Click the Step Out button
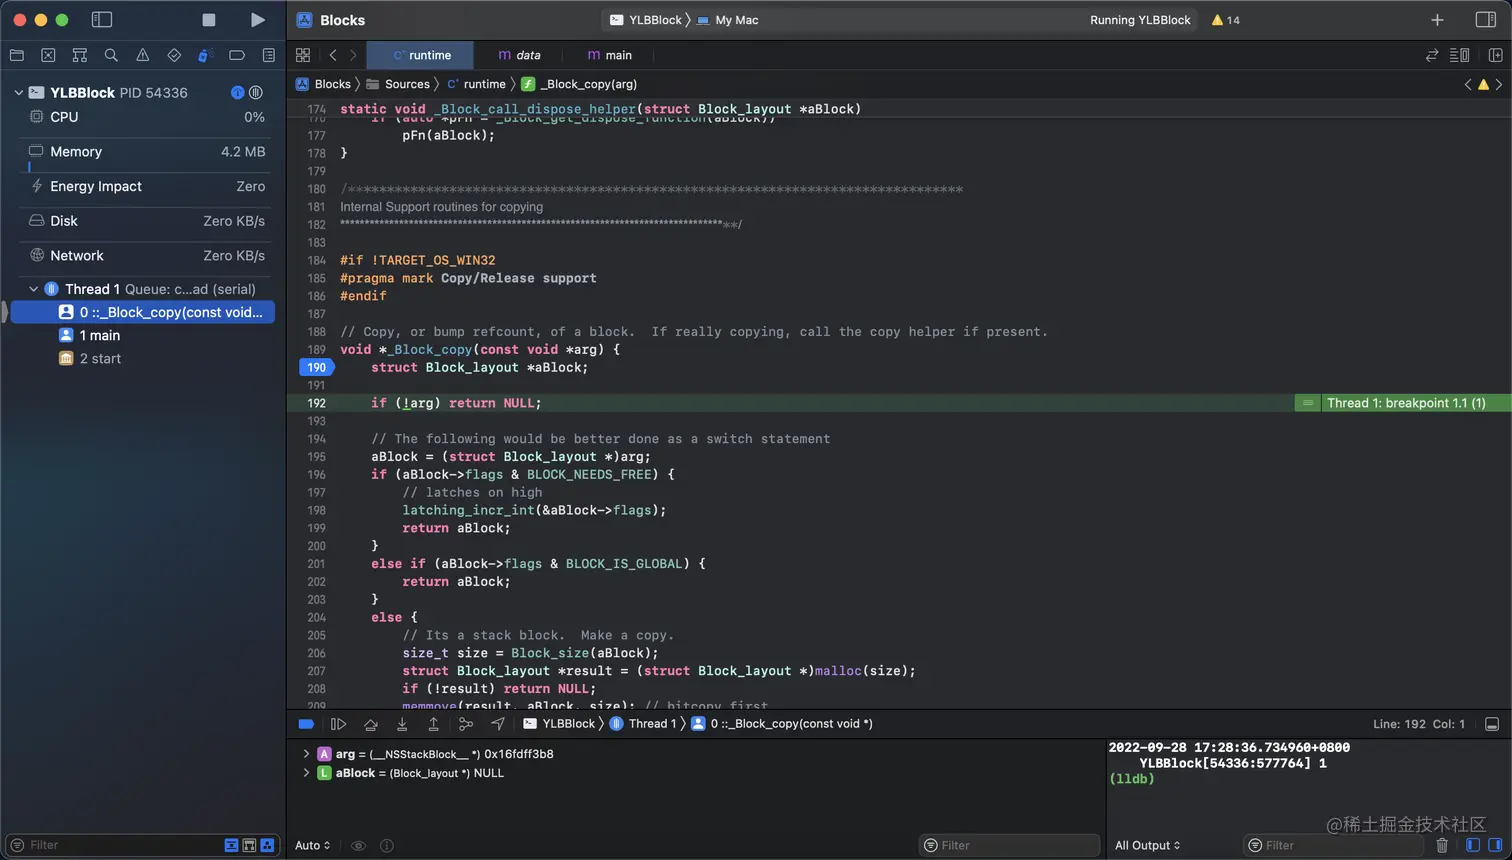1512x860 pixels. click(433, 724)
